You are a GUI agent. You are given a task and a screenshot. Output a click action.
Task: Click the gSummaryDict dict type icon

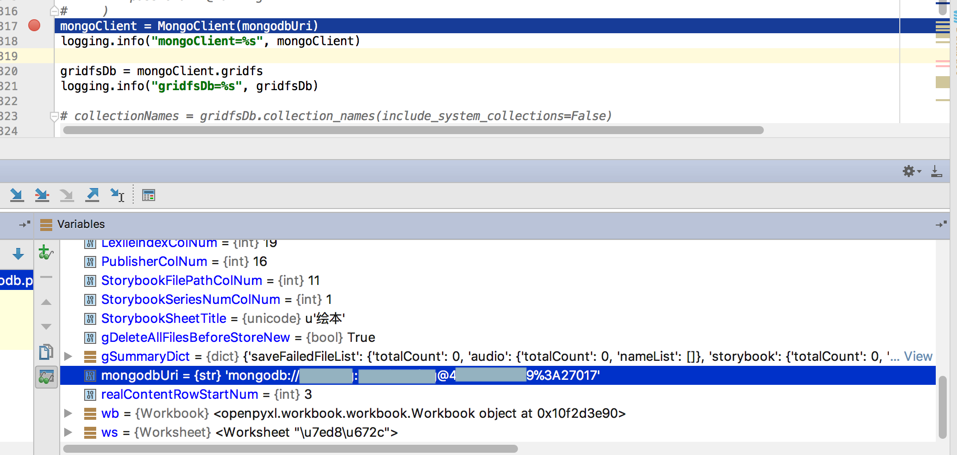(x=90, y=356)
